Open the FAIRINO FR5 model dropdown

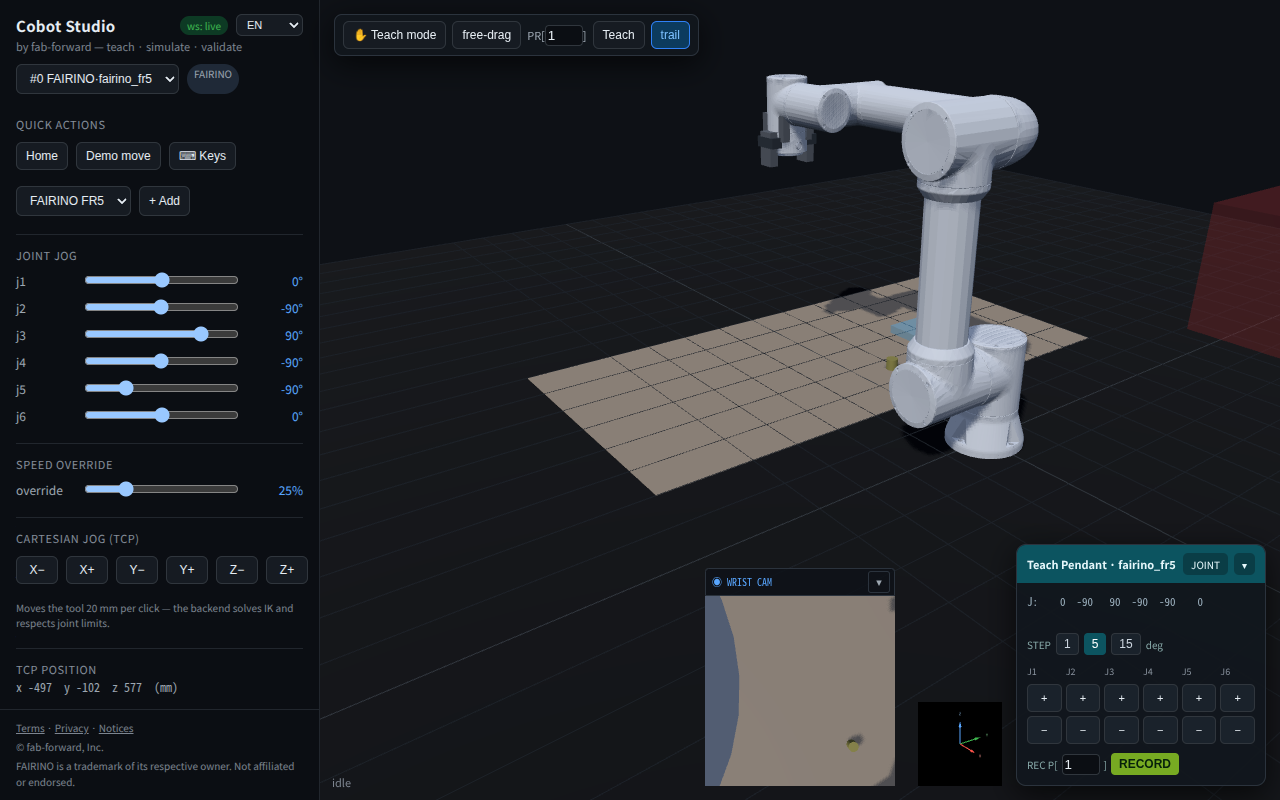tap(73, 201)
